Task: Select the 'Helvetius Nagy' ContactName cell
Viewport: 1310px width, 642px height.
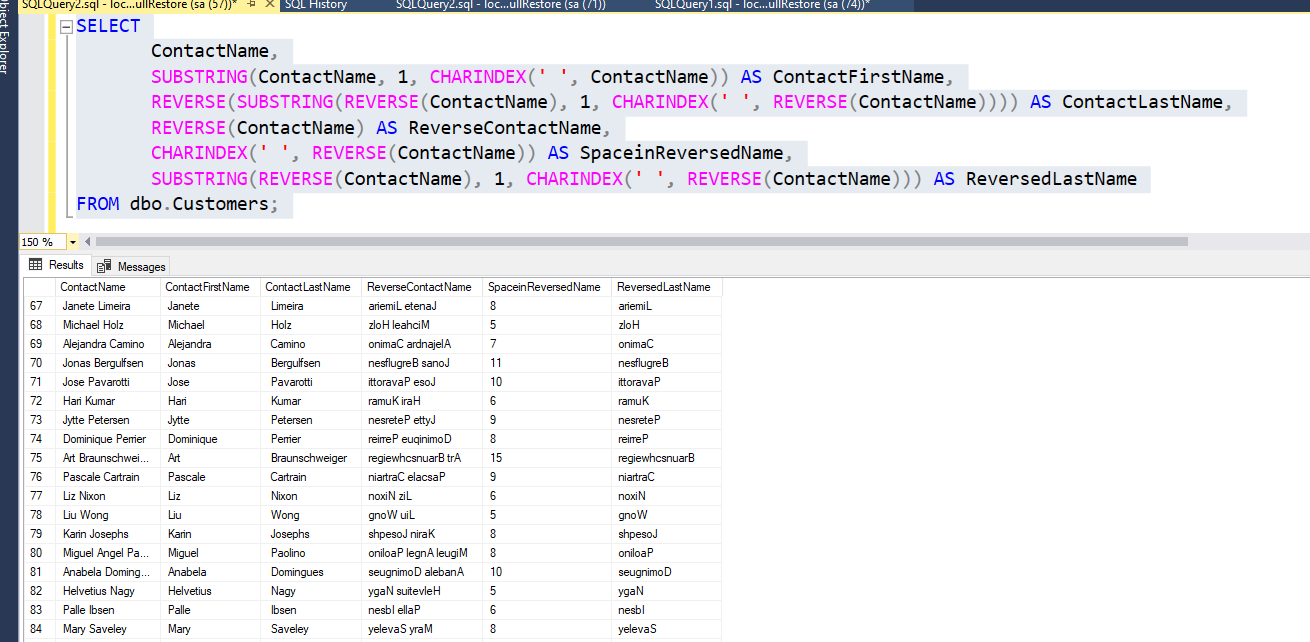Action: coord(108,591)
